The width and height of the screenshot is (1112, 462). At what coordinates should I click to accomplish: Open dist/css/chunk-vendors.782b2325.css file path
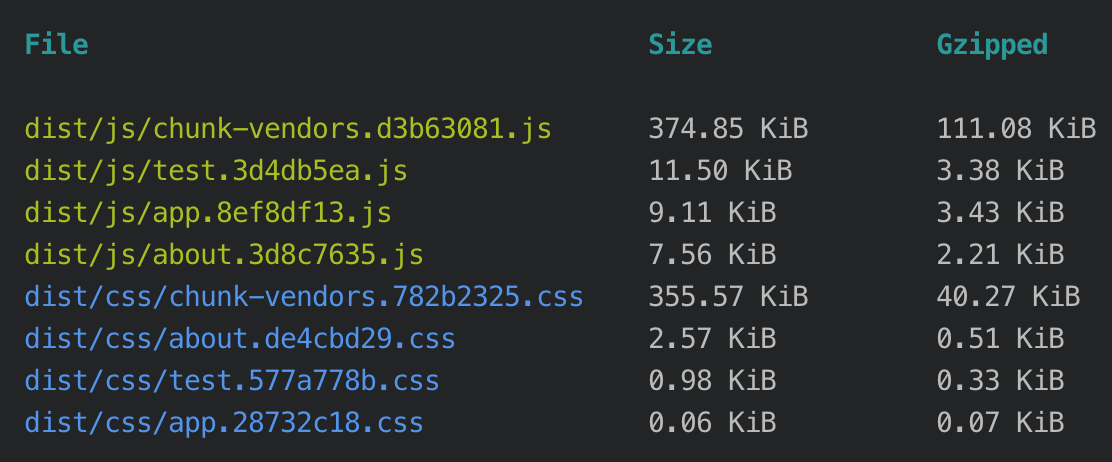304,297
